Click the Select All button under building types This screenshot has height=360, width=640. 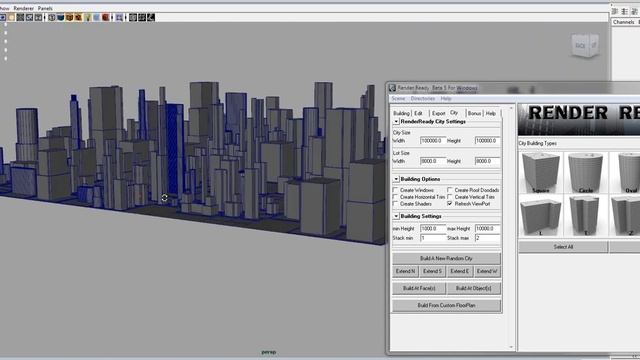pos(563,247)
